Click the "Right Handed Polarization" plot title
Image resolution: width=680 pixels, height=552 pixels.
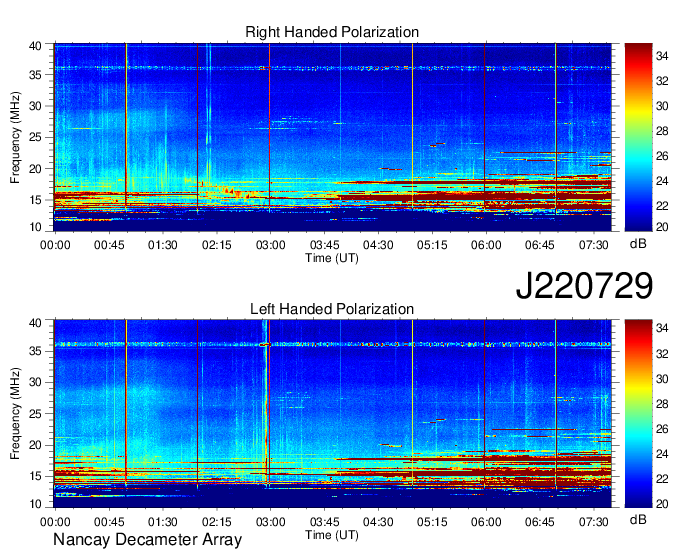coord(332,32)
